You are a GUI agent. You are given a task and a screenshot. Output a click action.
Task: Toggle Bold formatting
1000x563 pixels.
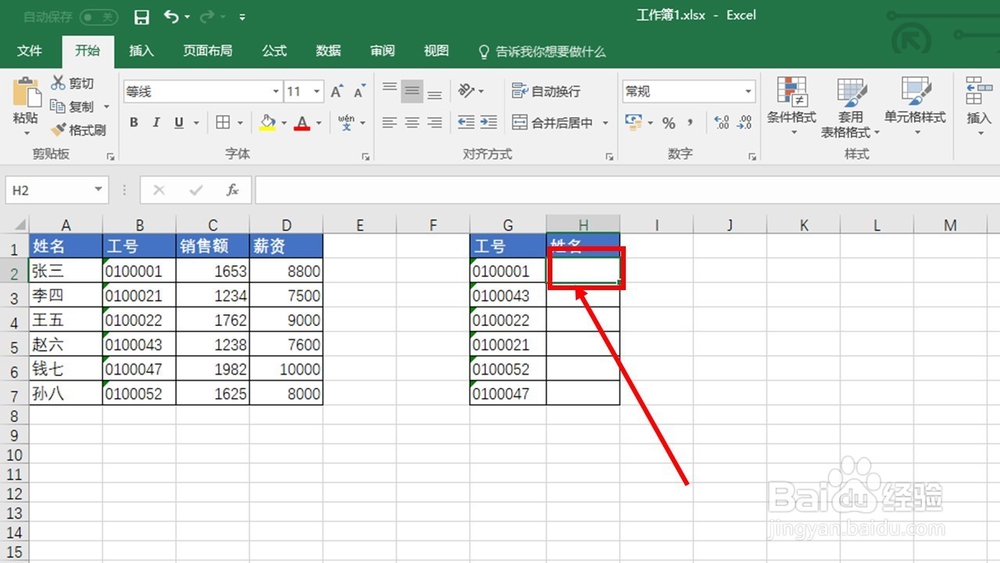tap(134, 122)
